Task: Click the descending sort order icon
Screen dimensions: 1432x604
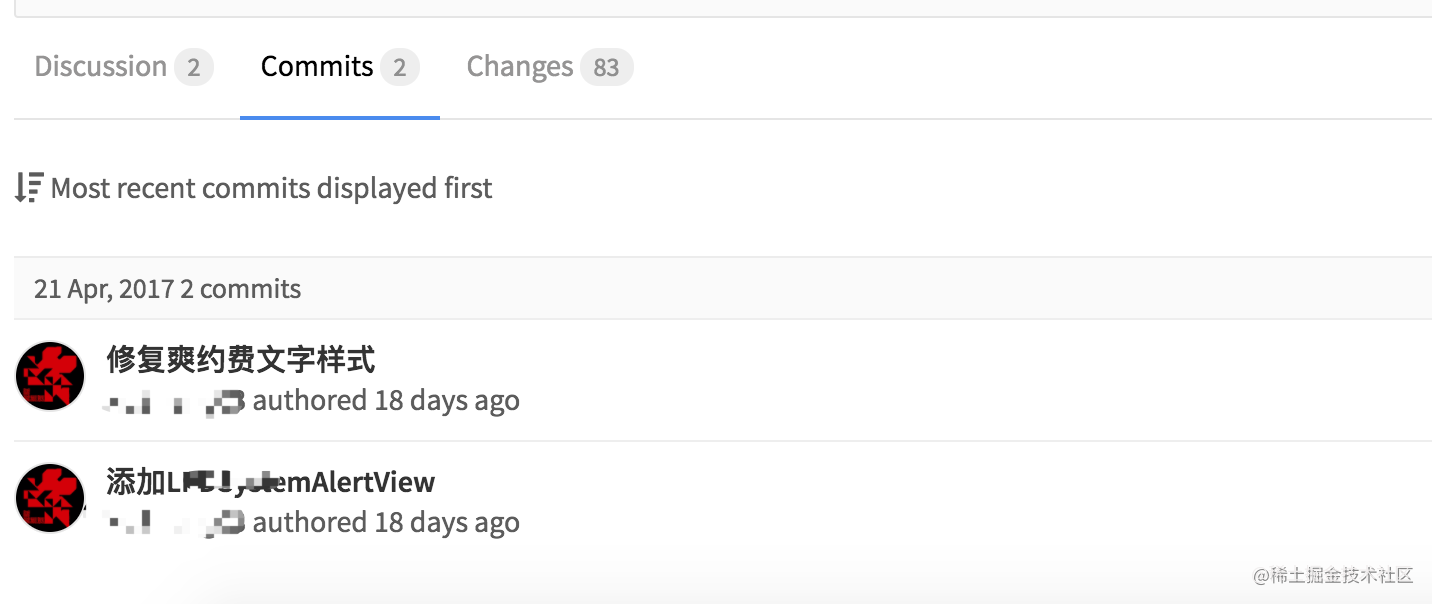Action: [29, 187]
